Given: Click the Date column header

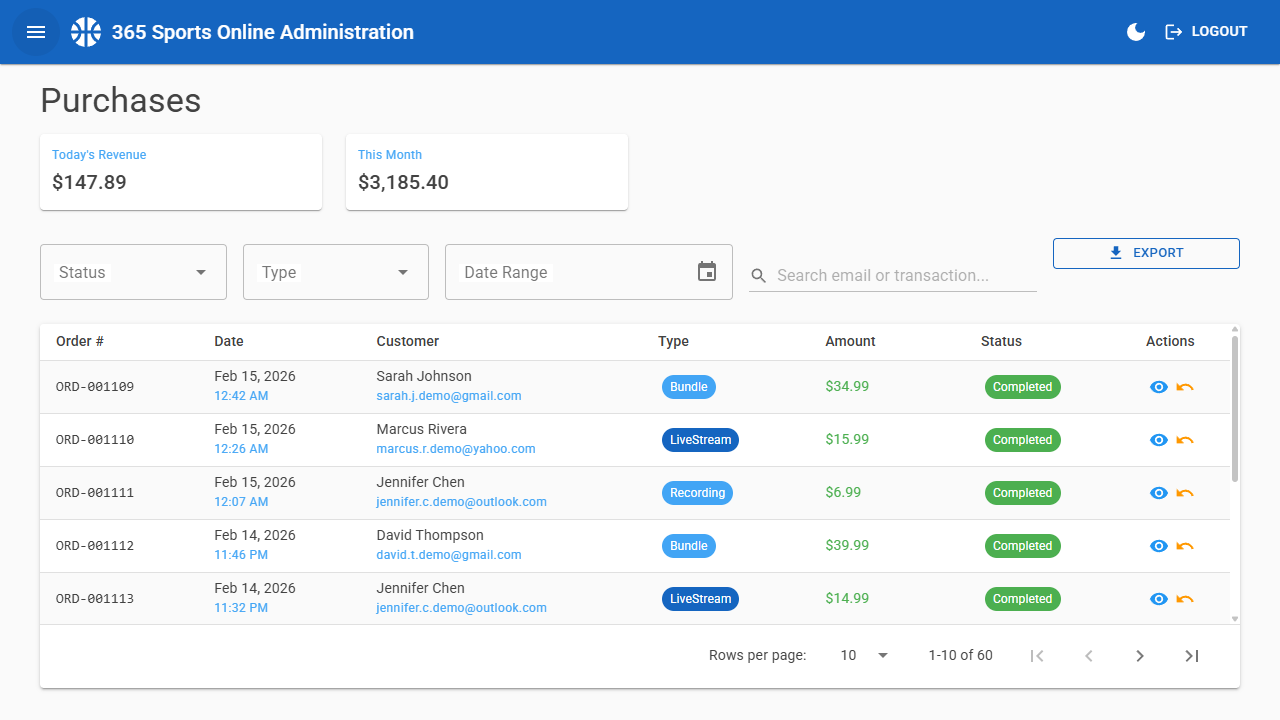Looking at the screenshot, I should coord(229,341).
